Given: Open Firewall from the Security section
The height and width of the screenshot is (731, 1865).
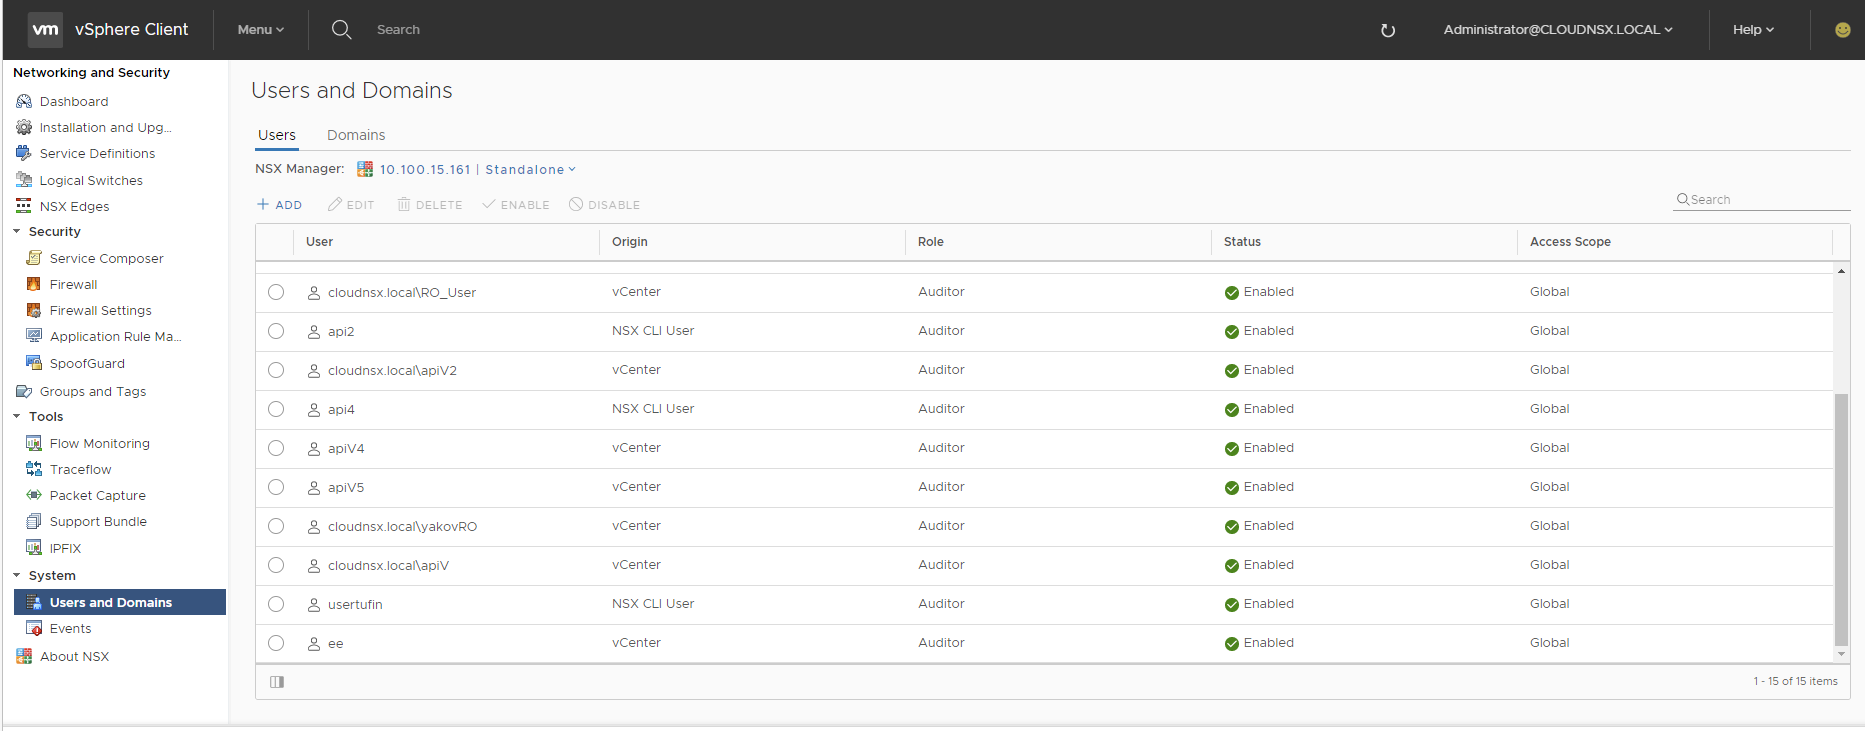Looking at the screenshot, I should click(73, 284).
